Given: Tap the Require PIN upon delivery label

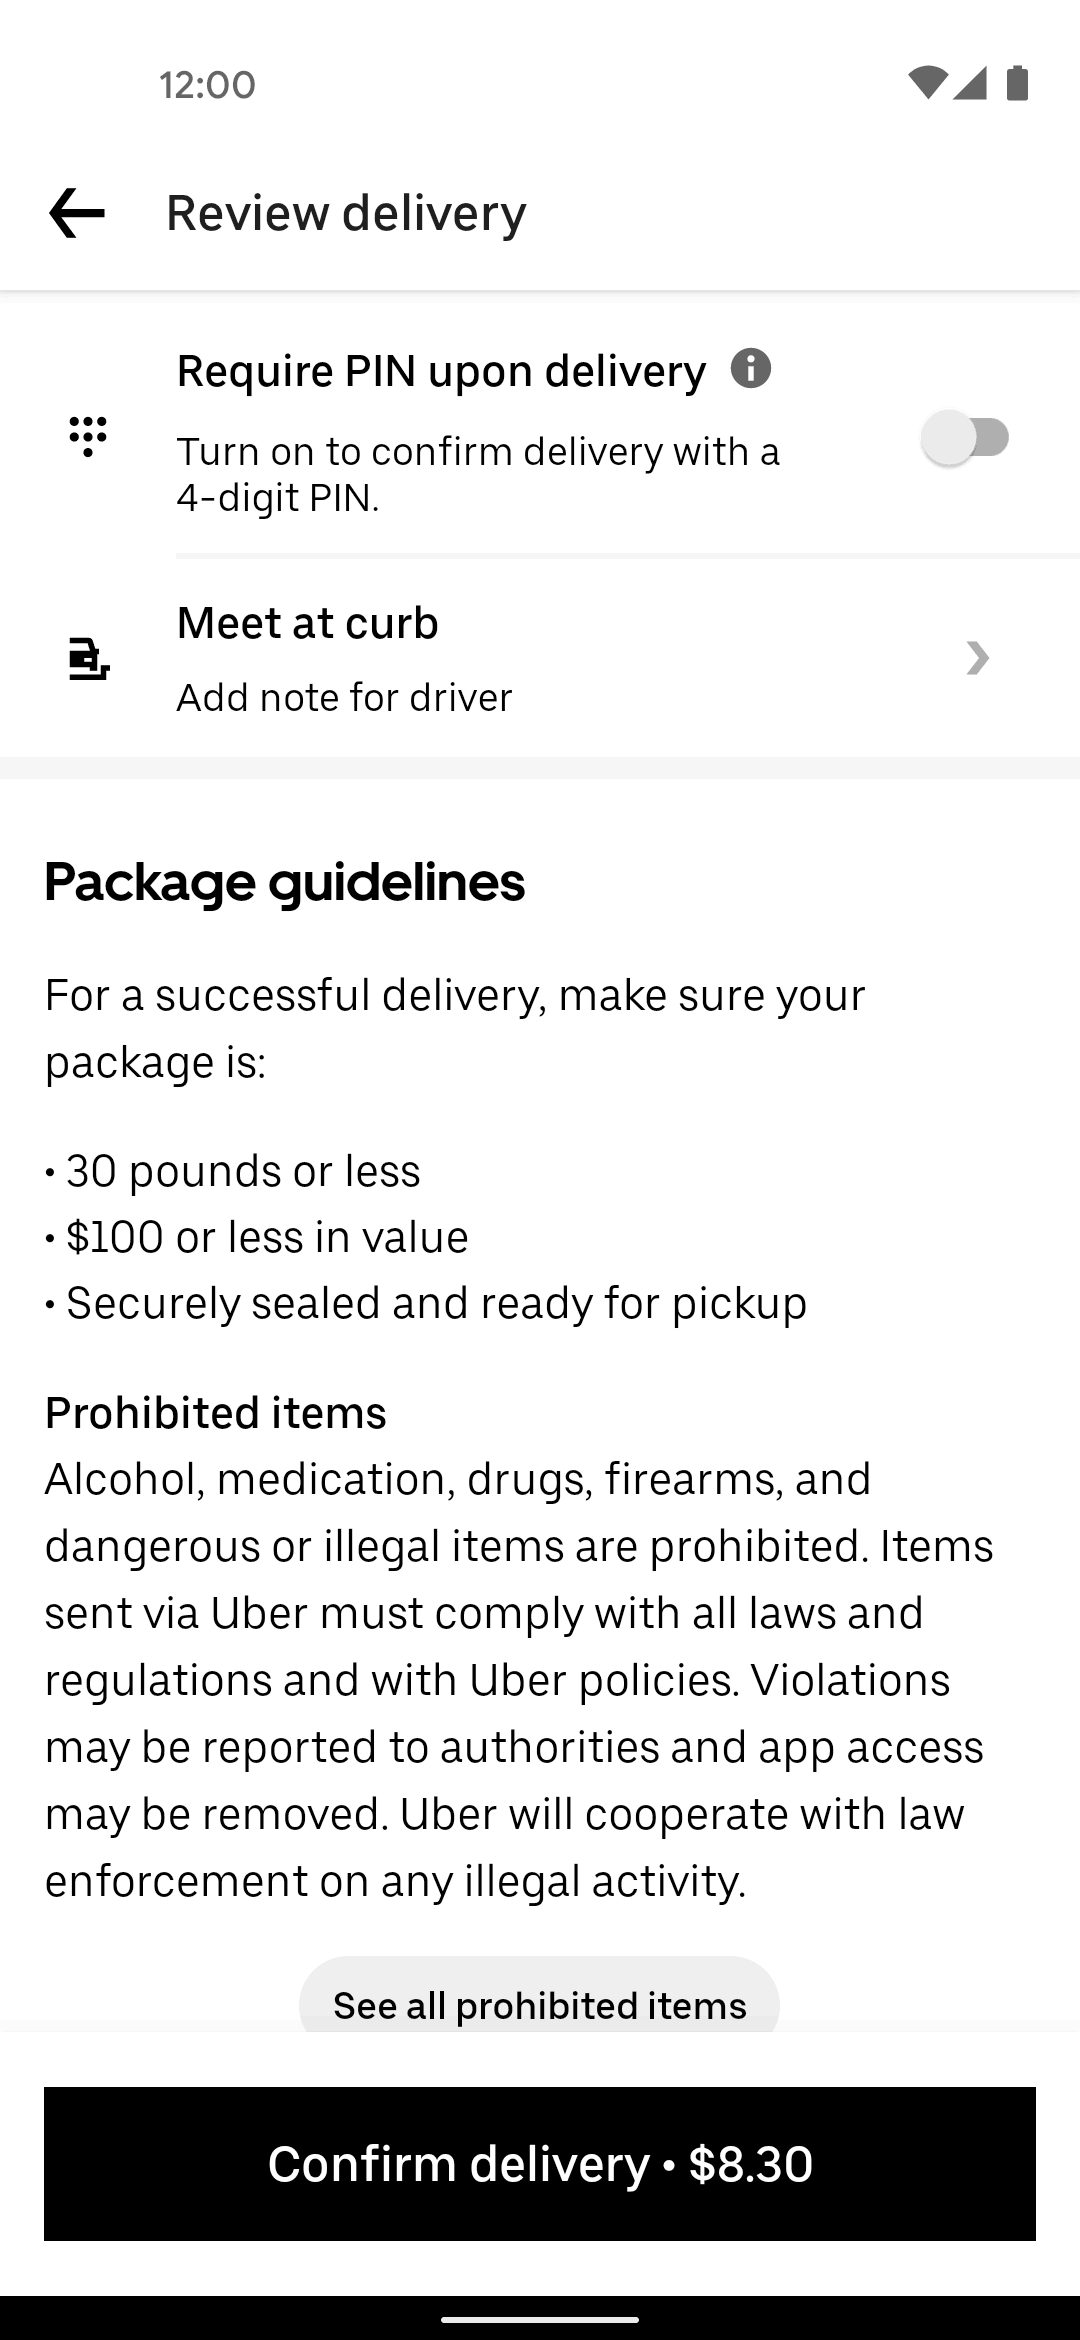Looking at the screenshot, I should tap(441, 371).
